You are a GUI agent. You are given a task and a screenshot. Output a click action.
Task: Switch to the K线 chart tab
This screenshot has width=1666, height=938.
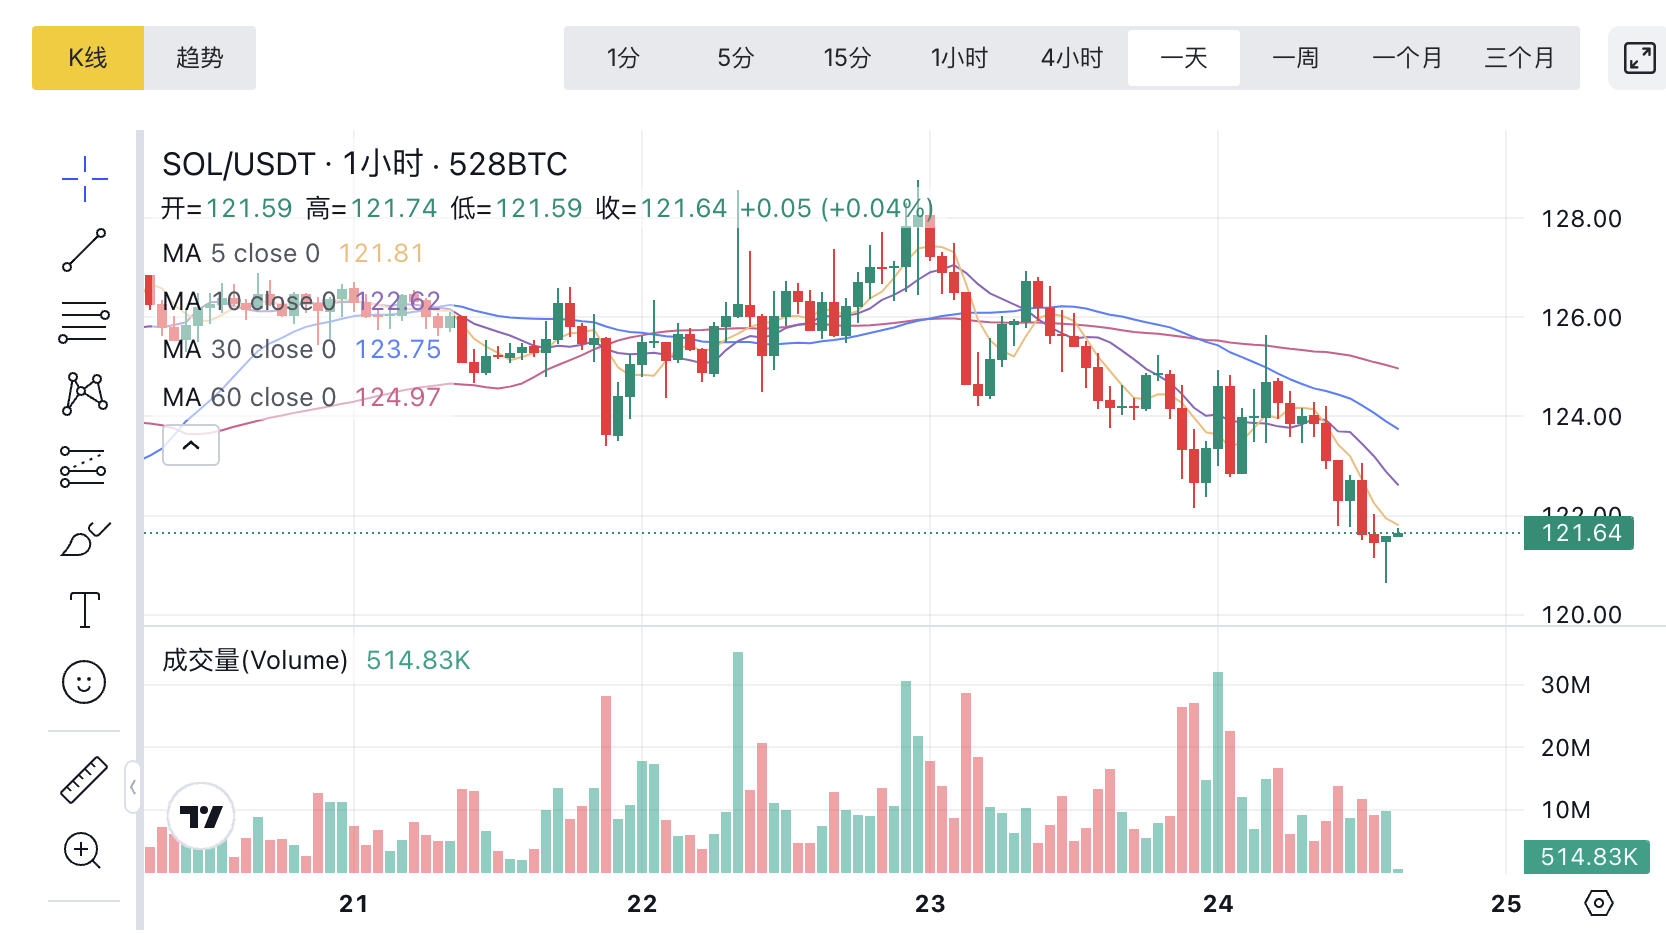click(x=88, y=58)
